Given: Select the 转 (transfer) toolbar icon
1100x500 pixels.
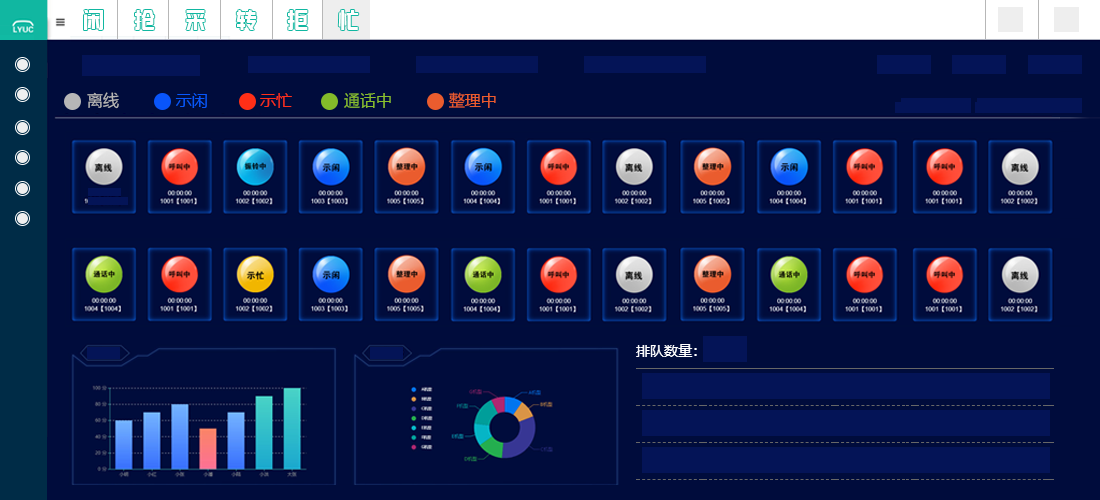Looking at the screenshot, I should tap(246, 20).
